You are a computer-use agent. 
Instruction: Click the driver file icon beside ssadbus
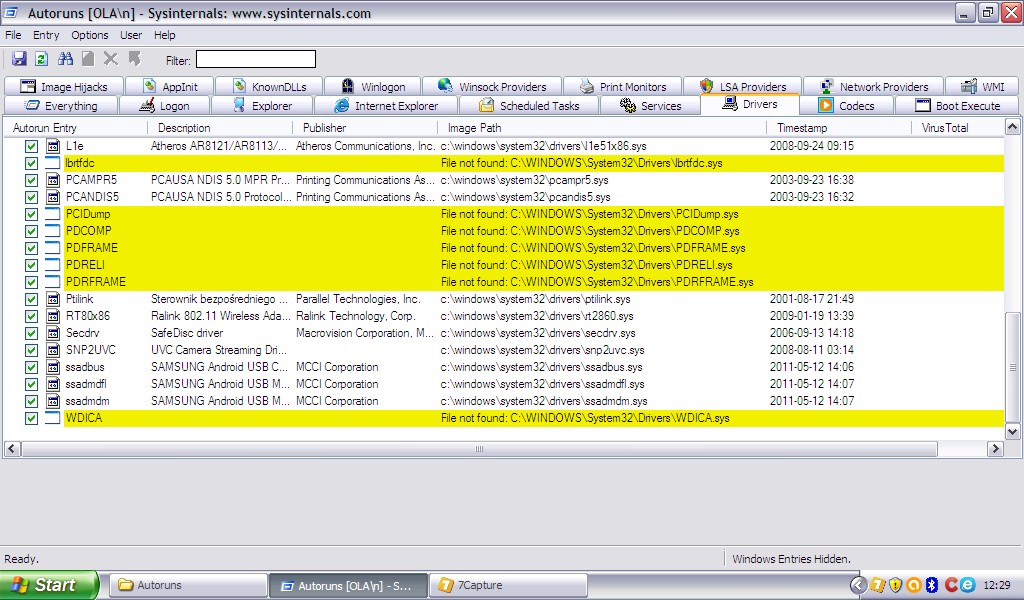53,367
